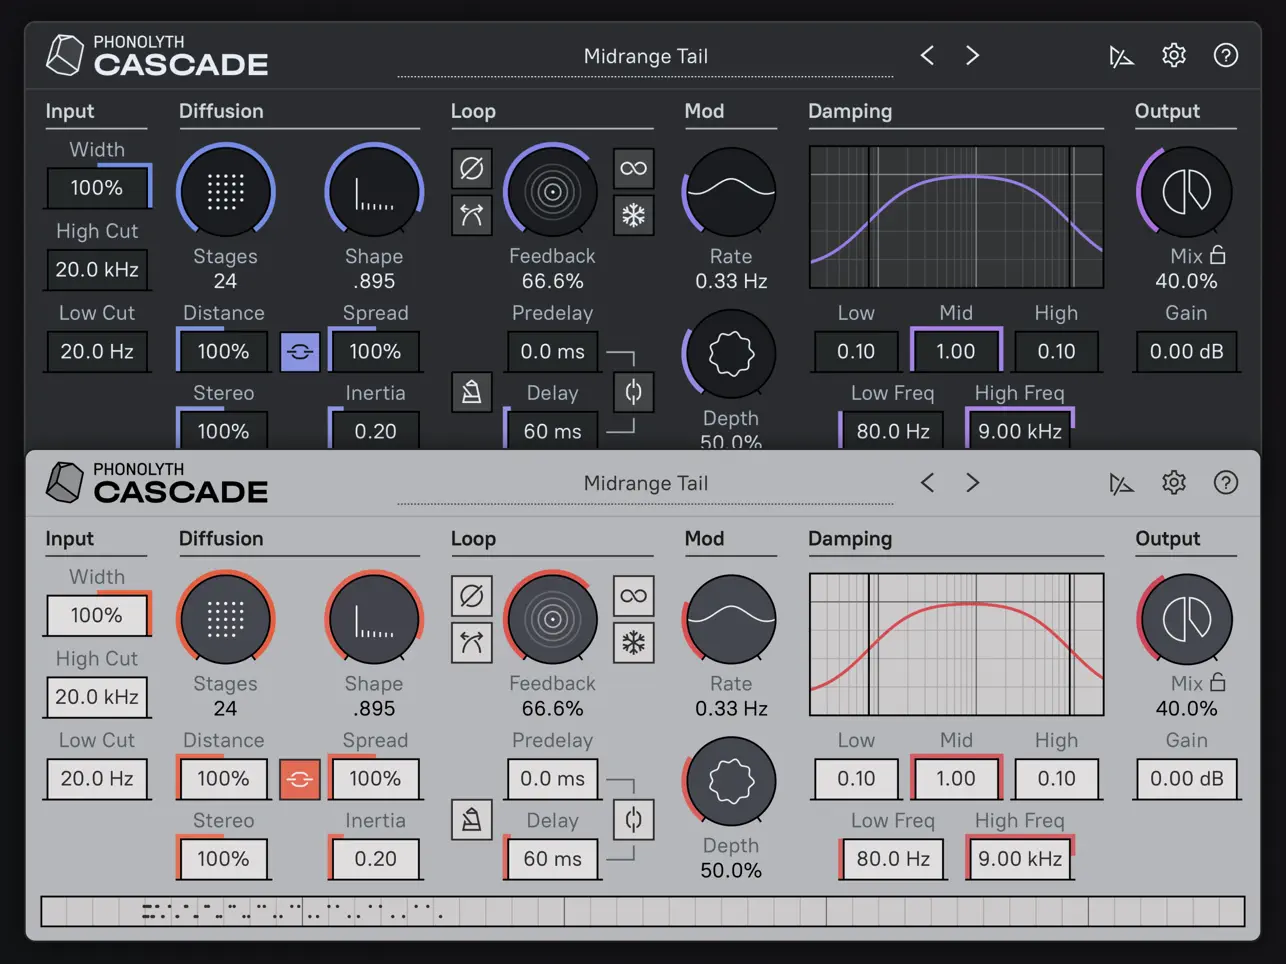Toggle Distance-Spread link in dark Diffusion section
Viewport: 1286px width, 964px height.
(x=300, y=351)
